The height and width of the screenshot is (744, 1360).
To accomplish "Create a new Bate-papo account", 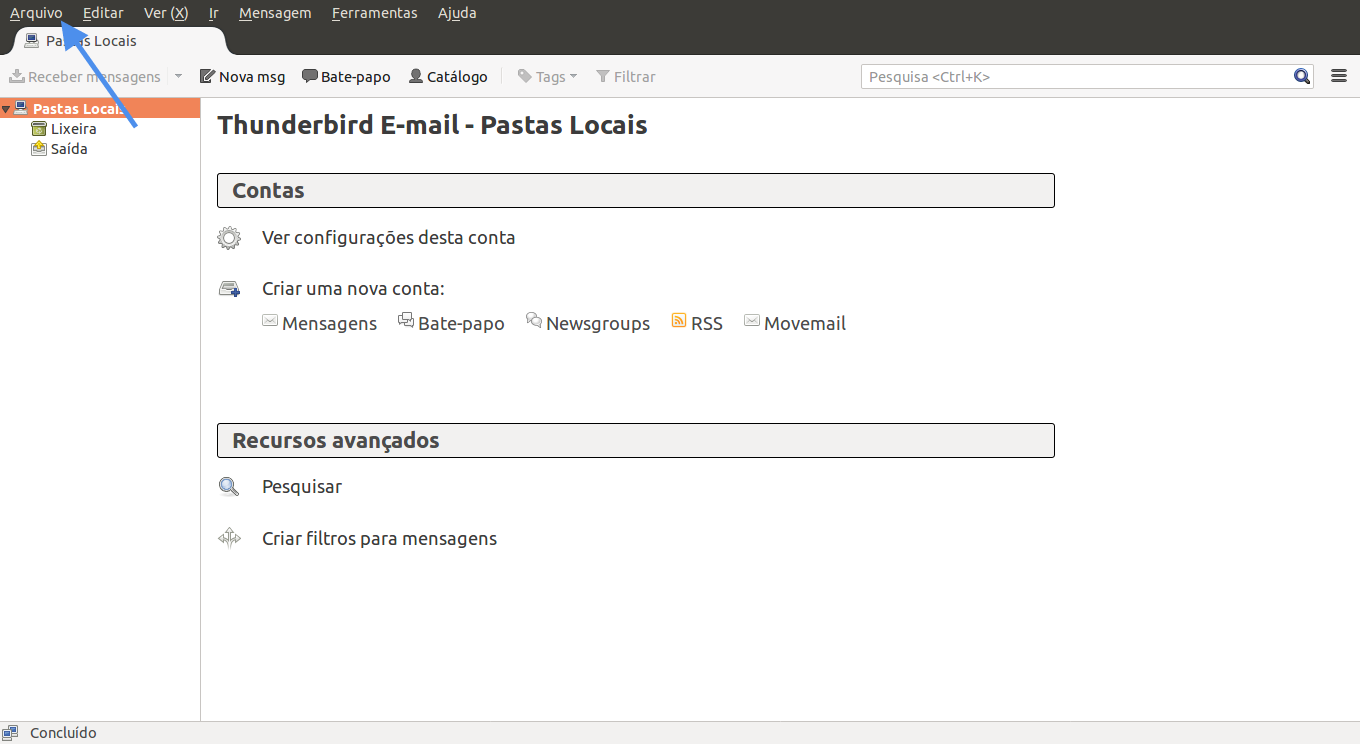I will pyautogui.click(x=461, y=324).
